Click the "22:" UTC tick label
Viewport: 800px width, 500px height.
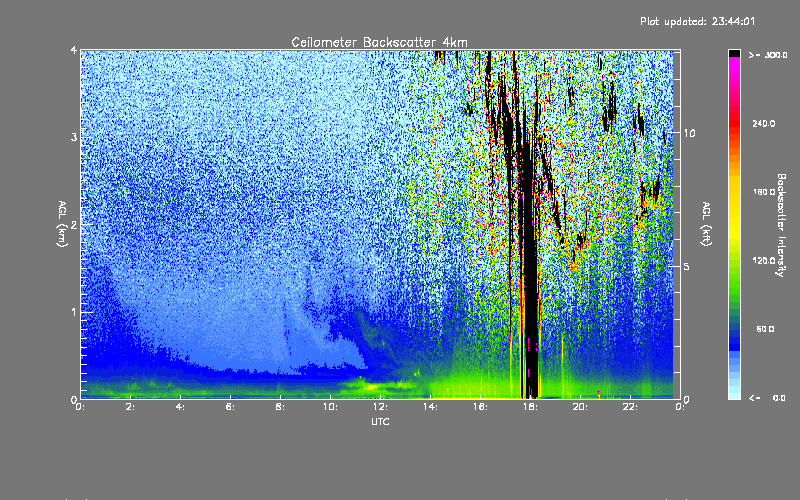click(x=631, y=407)
